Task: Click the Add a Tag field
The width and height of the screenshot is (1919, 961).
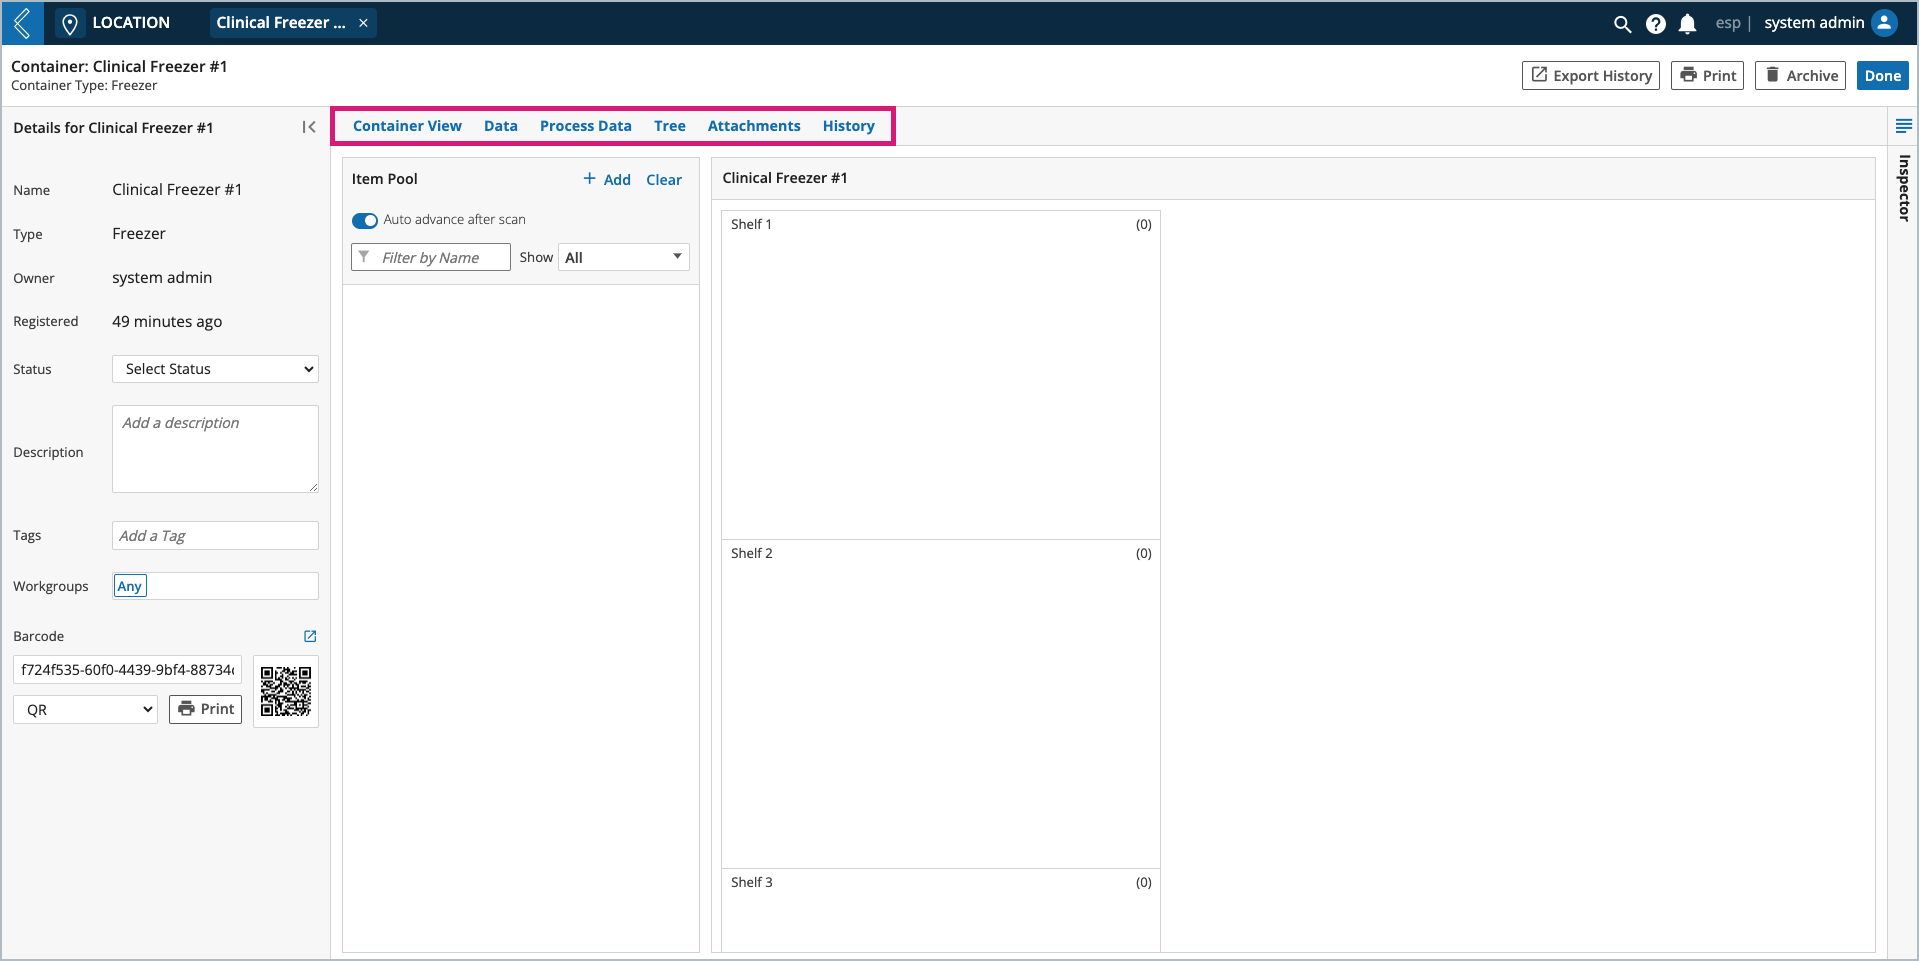Action: point(215,536)
